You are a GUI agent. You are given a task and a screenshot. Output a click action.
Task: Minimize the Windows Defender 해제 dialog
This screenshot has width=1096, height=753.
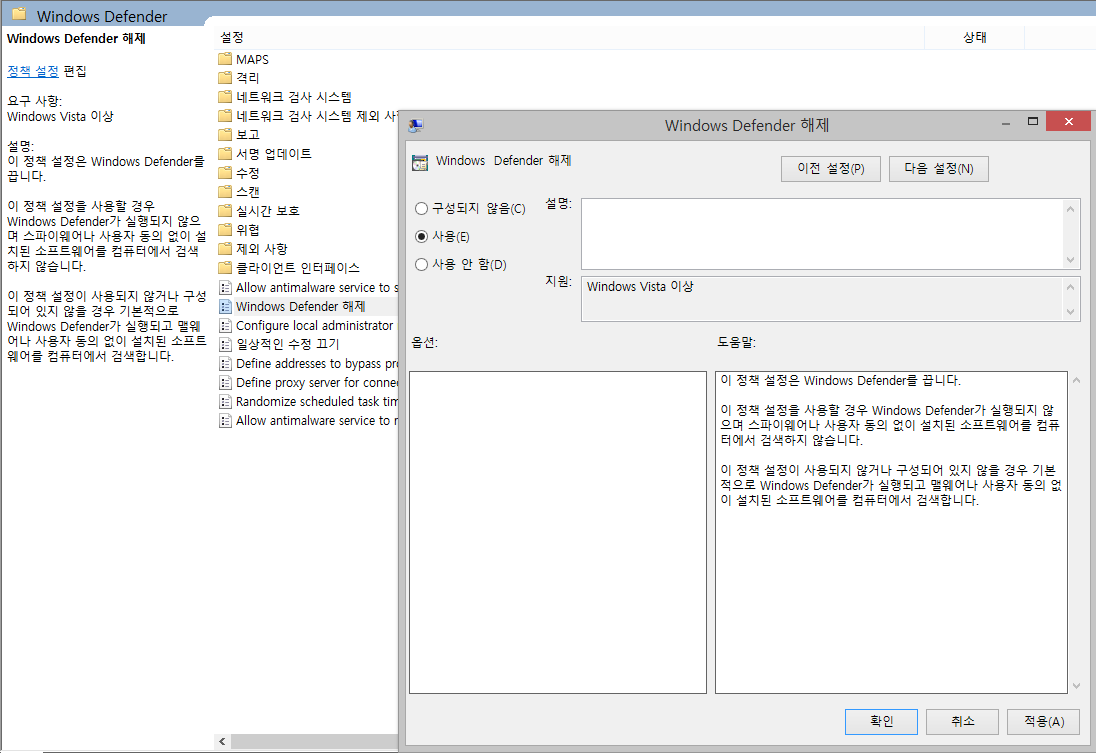pos(1006,122)
